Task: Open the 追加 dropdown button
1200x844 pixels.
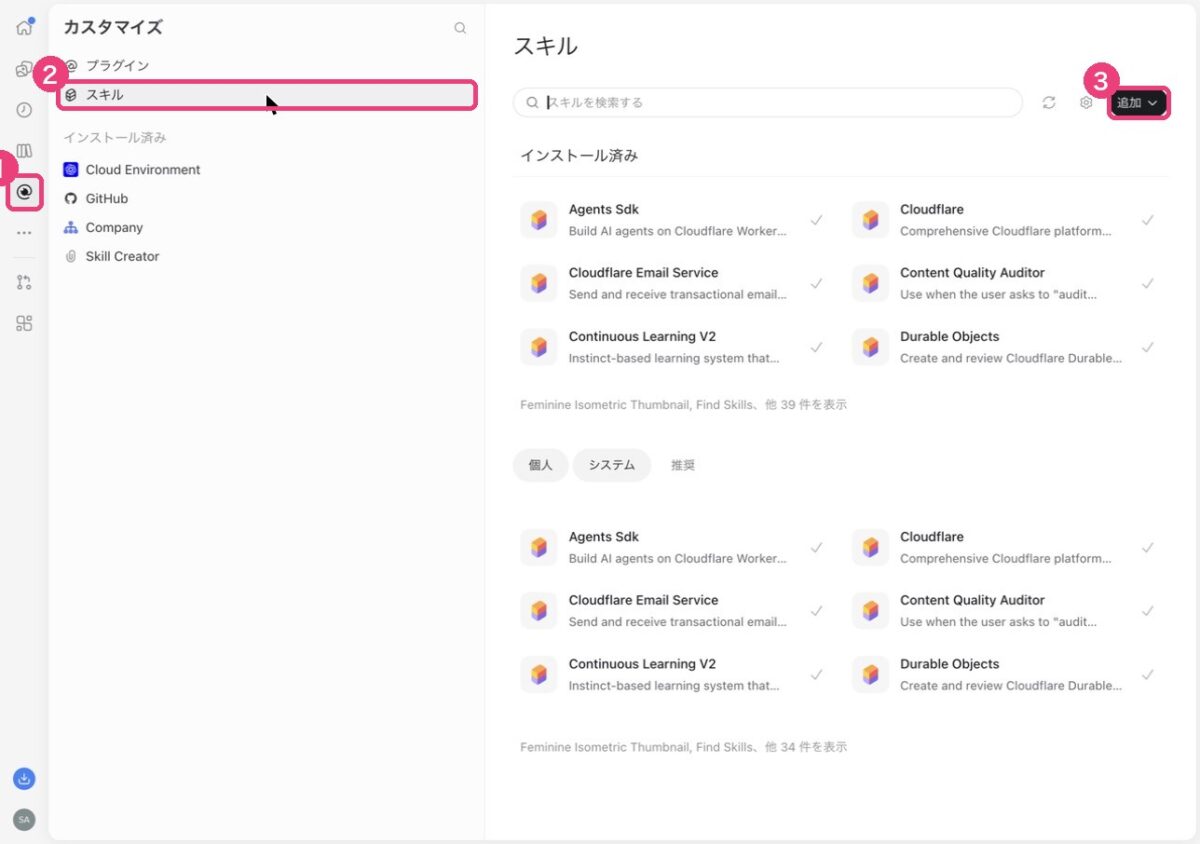Action: pyautogui.click(x=1138, y=102)
